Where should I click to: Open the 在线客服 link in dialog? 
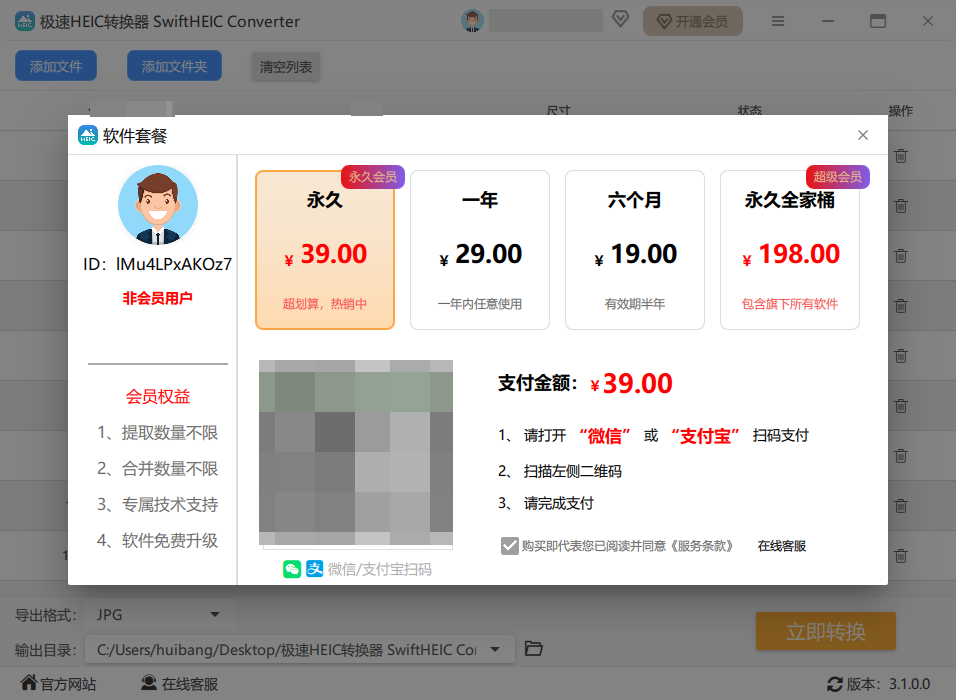pos(781,546)
